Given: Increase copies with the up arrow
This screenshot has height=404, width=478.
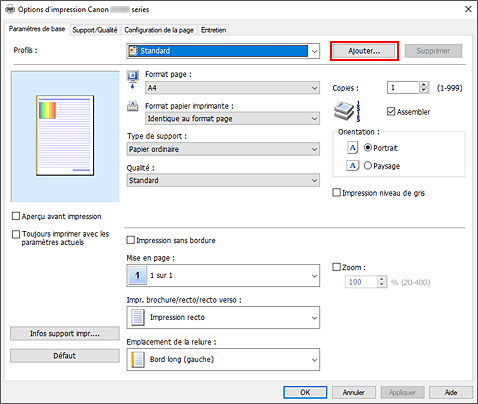Looking at the screenshot, I should [x=424, y=85].
